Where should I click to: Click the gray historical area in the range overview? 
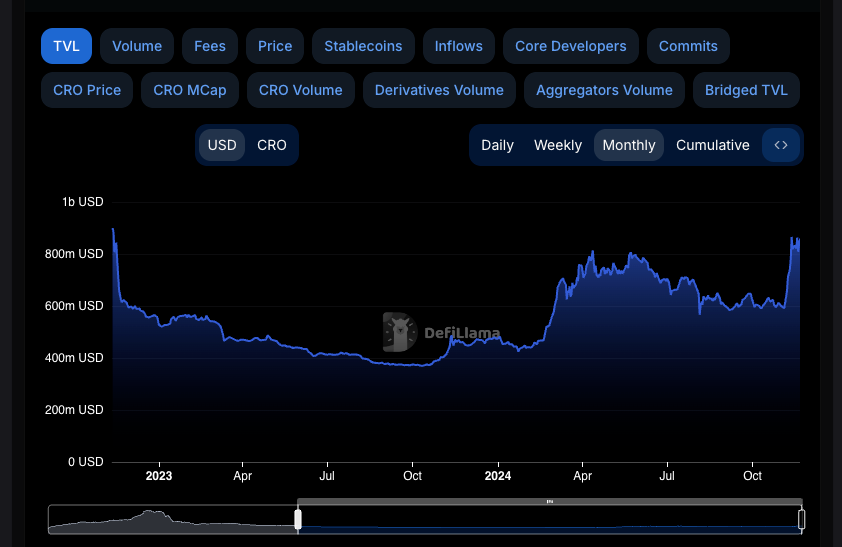(x=172, y=521)
